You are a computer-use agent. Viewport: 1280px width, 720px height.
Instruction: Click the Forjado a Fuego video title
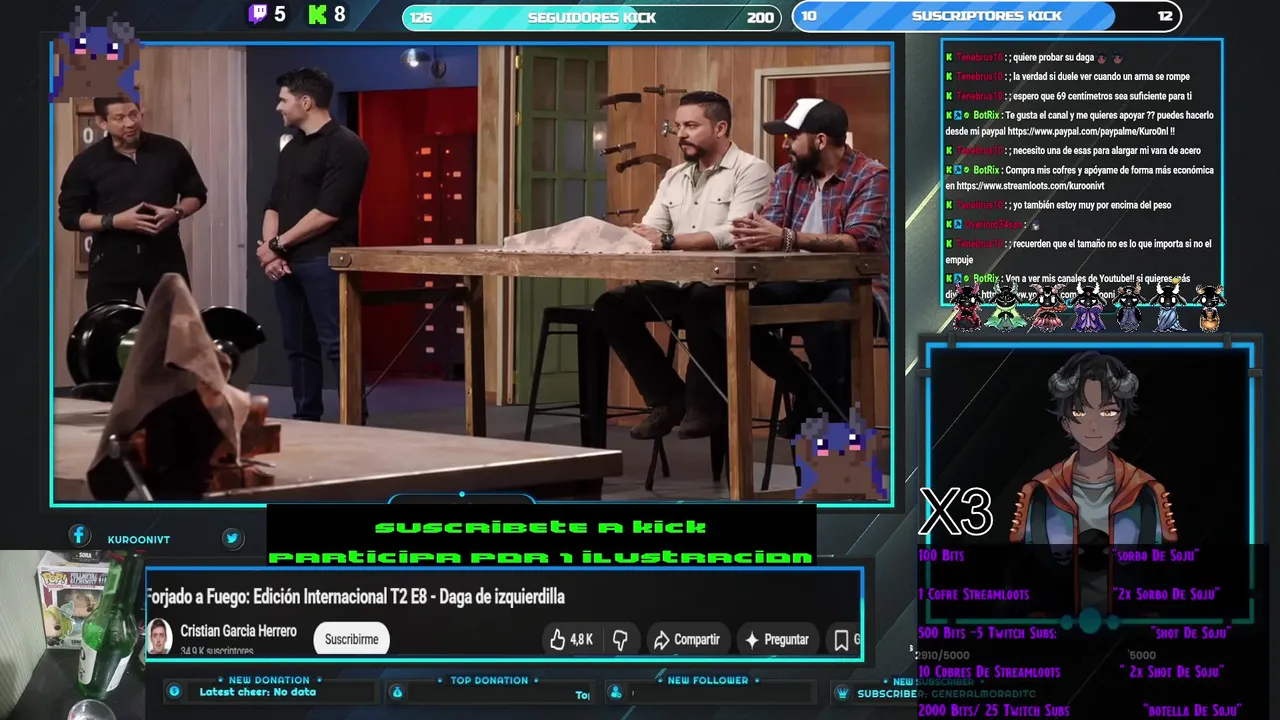tap(356, 596)
